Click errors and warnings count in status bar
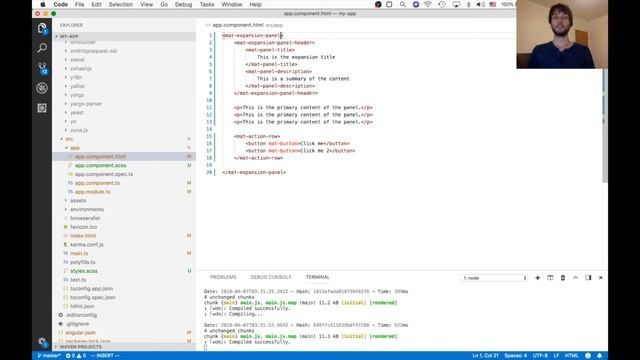Viewport: 640px width, 360px height. pyautogui.click(x=76, y=356)
